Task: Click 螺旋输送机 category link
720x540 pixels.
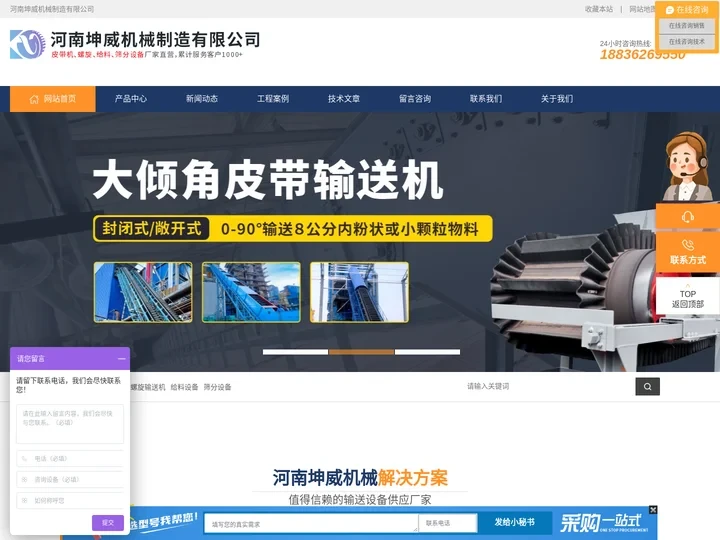Action: click(148, 387)
